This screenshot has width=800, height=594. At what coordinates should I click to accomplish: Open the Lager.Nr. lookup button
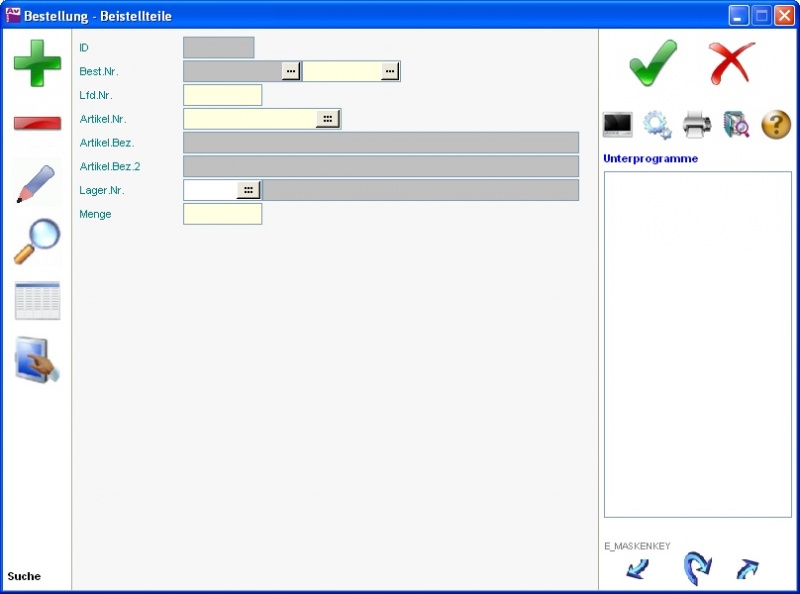(248, 190)
